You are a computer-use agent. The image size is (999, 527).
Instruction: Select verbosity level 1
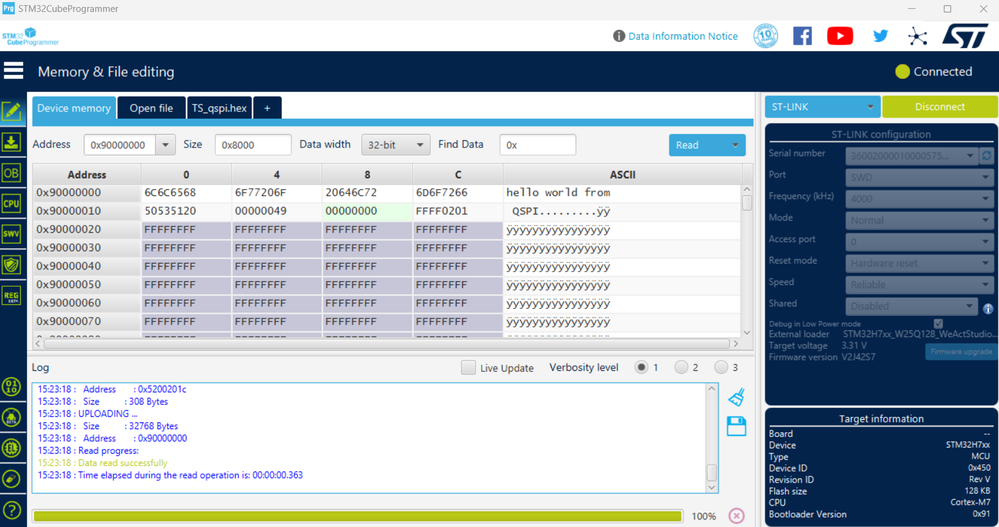(641, 367)
